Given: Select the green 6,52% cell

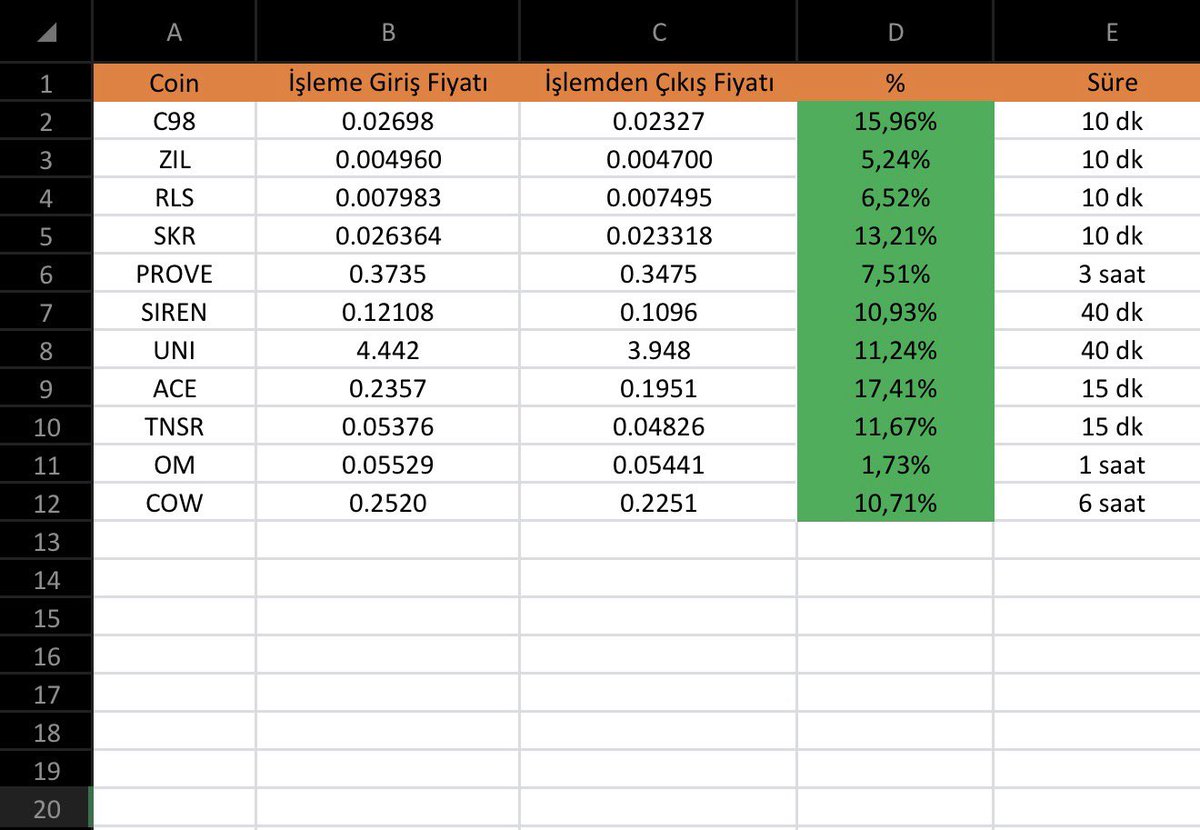Looking at the screenshot, I should (x=895, y=197).
